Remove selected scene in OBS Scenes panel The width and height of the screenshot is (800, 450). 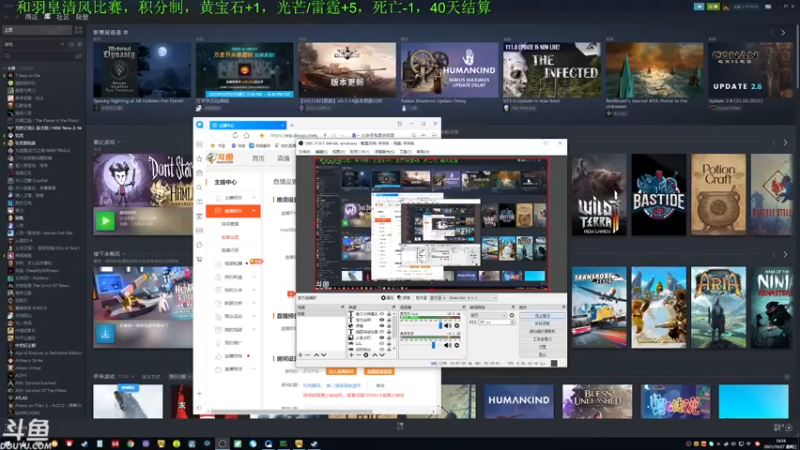pyautogui.click(x=307, y=355)
